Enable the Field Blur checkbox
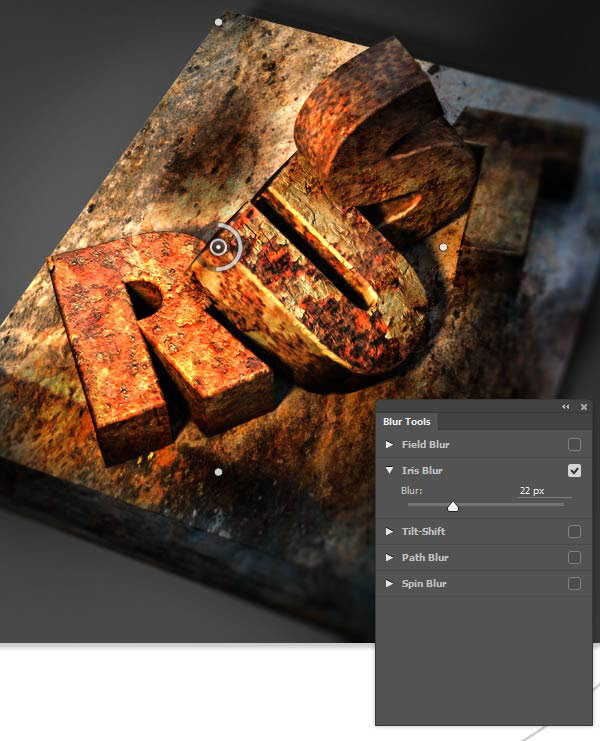This screenshot has width=600, height=741. [574, 445]
